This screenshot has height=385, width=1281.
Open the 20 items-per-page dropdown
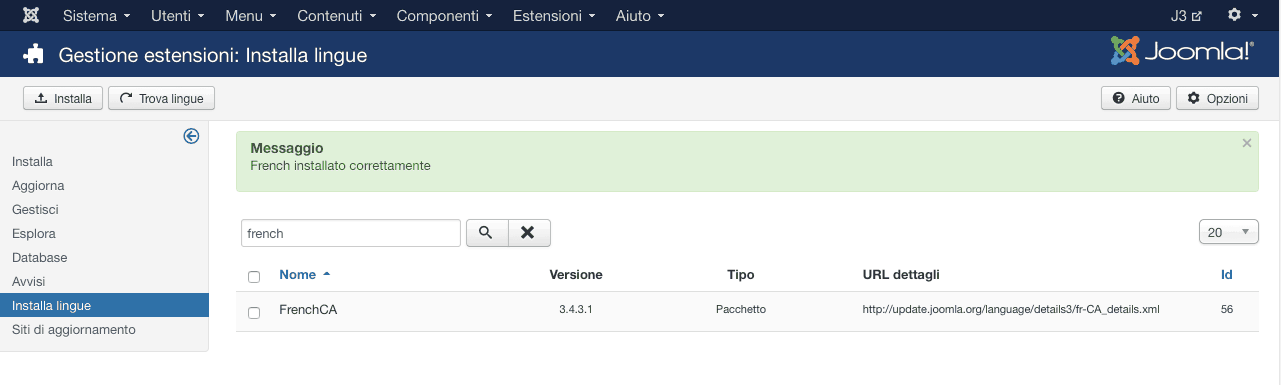pyautogui.click(x=1228, y=232)
